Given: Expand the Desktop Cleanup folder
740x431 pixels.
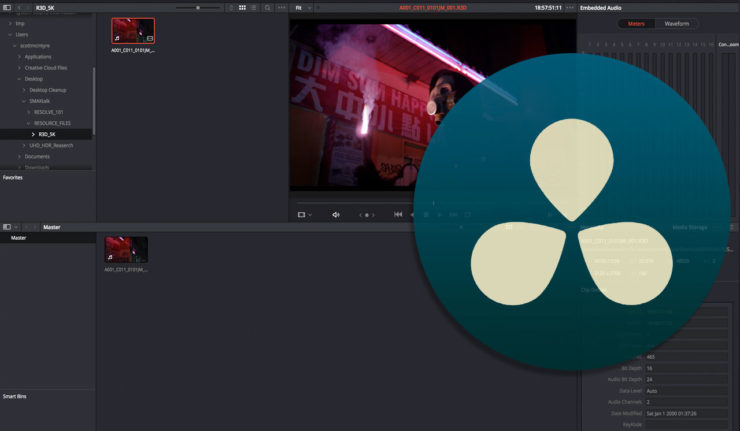Looking at the screenshot, I should [25, 90].
